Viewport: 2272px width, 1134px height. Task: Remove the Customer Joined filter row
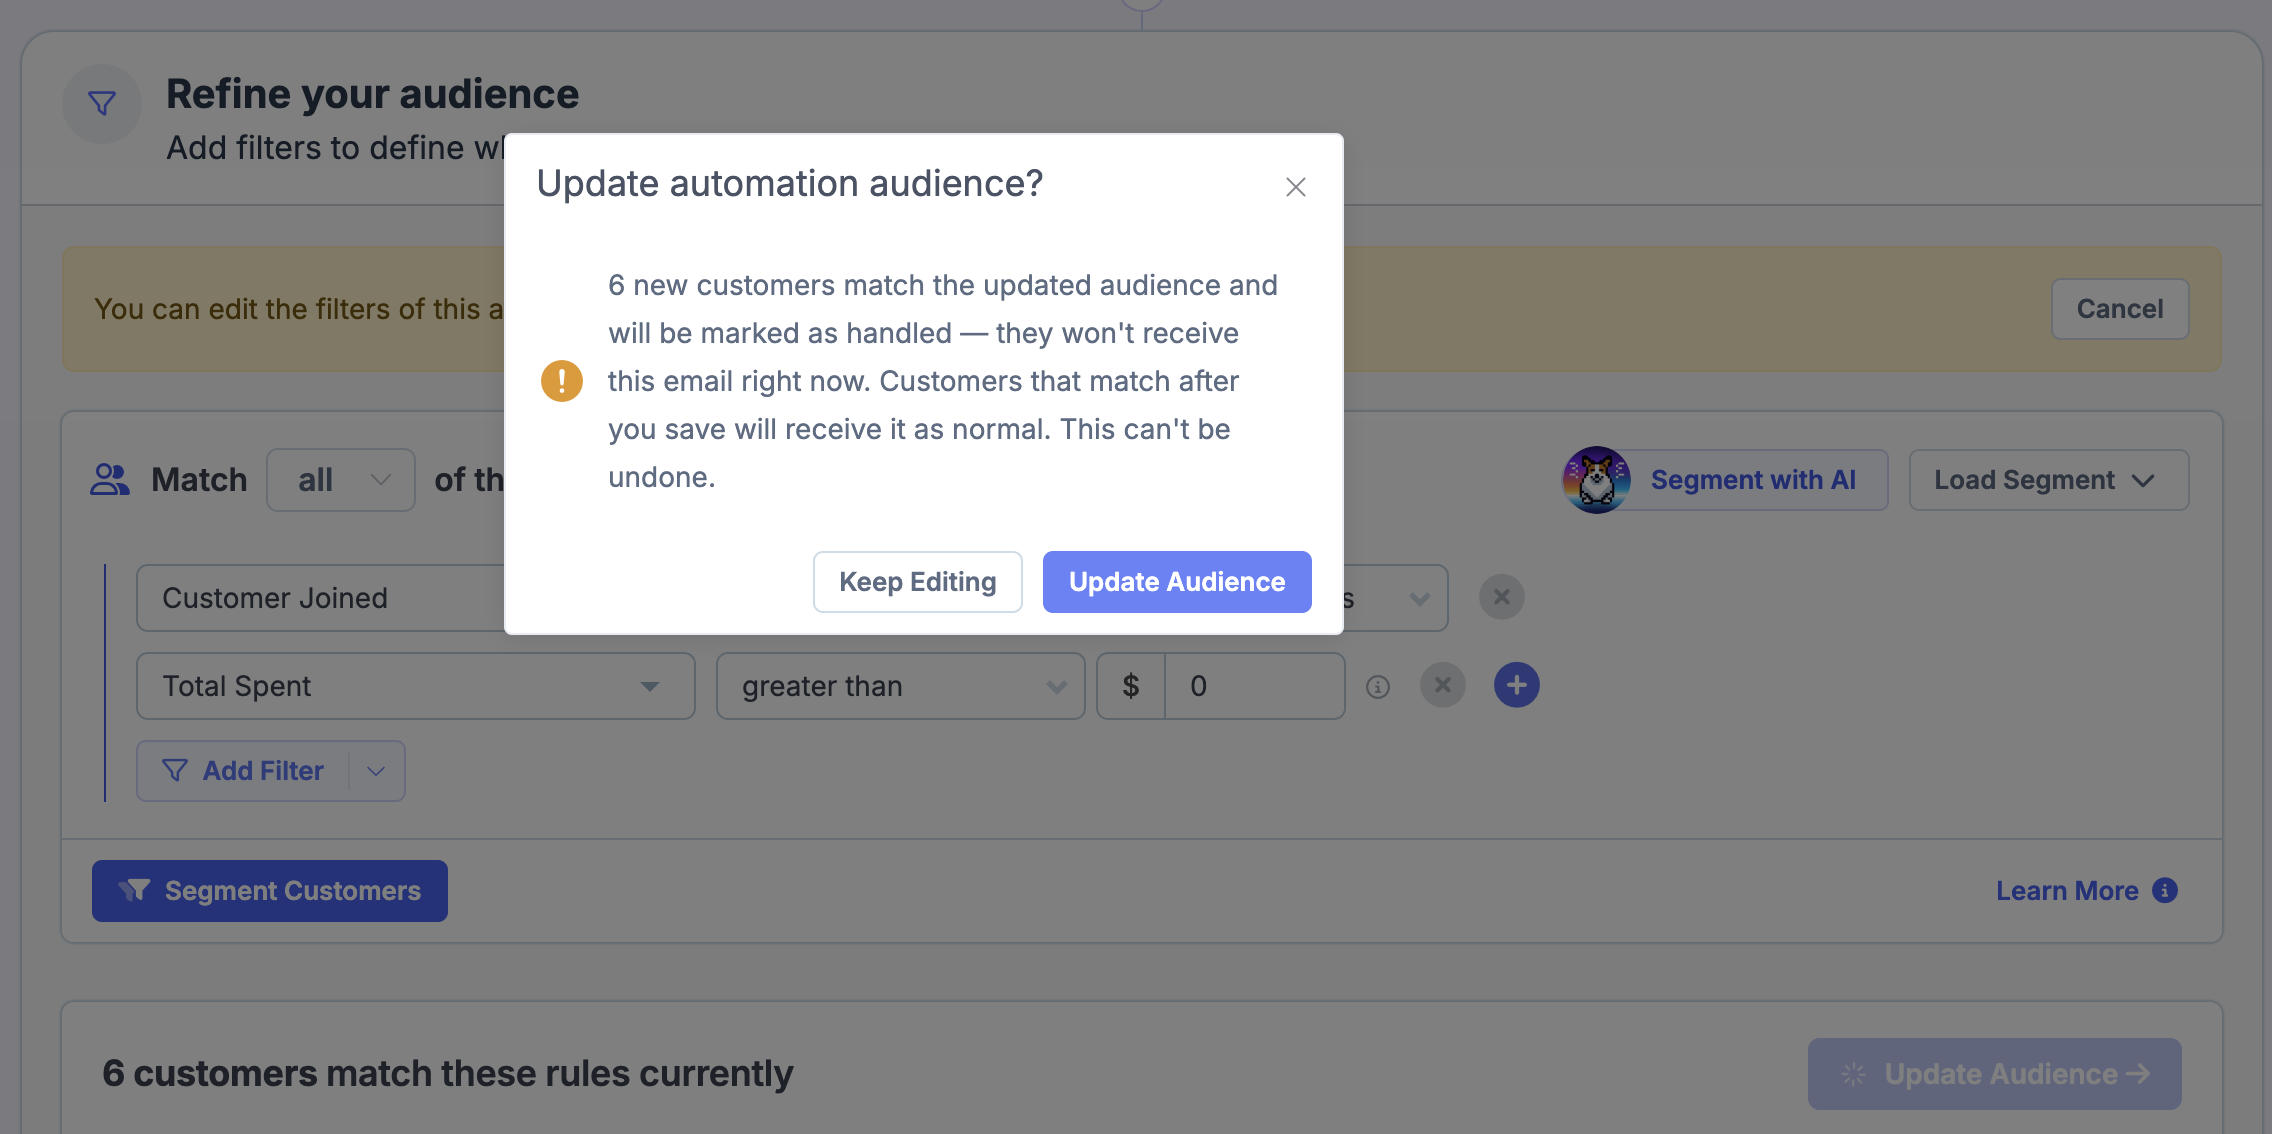1502,597
